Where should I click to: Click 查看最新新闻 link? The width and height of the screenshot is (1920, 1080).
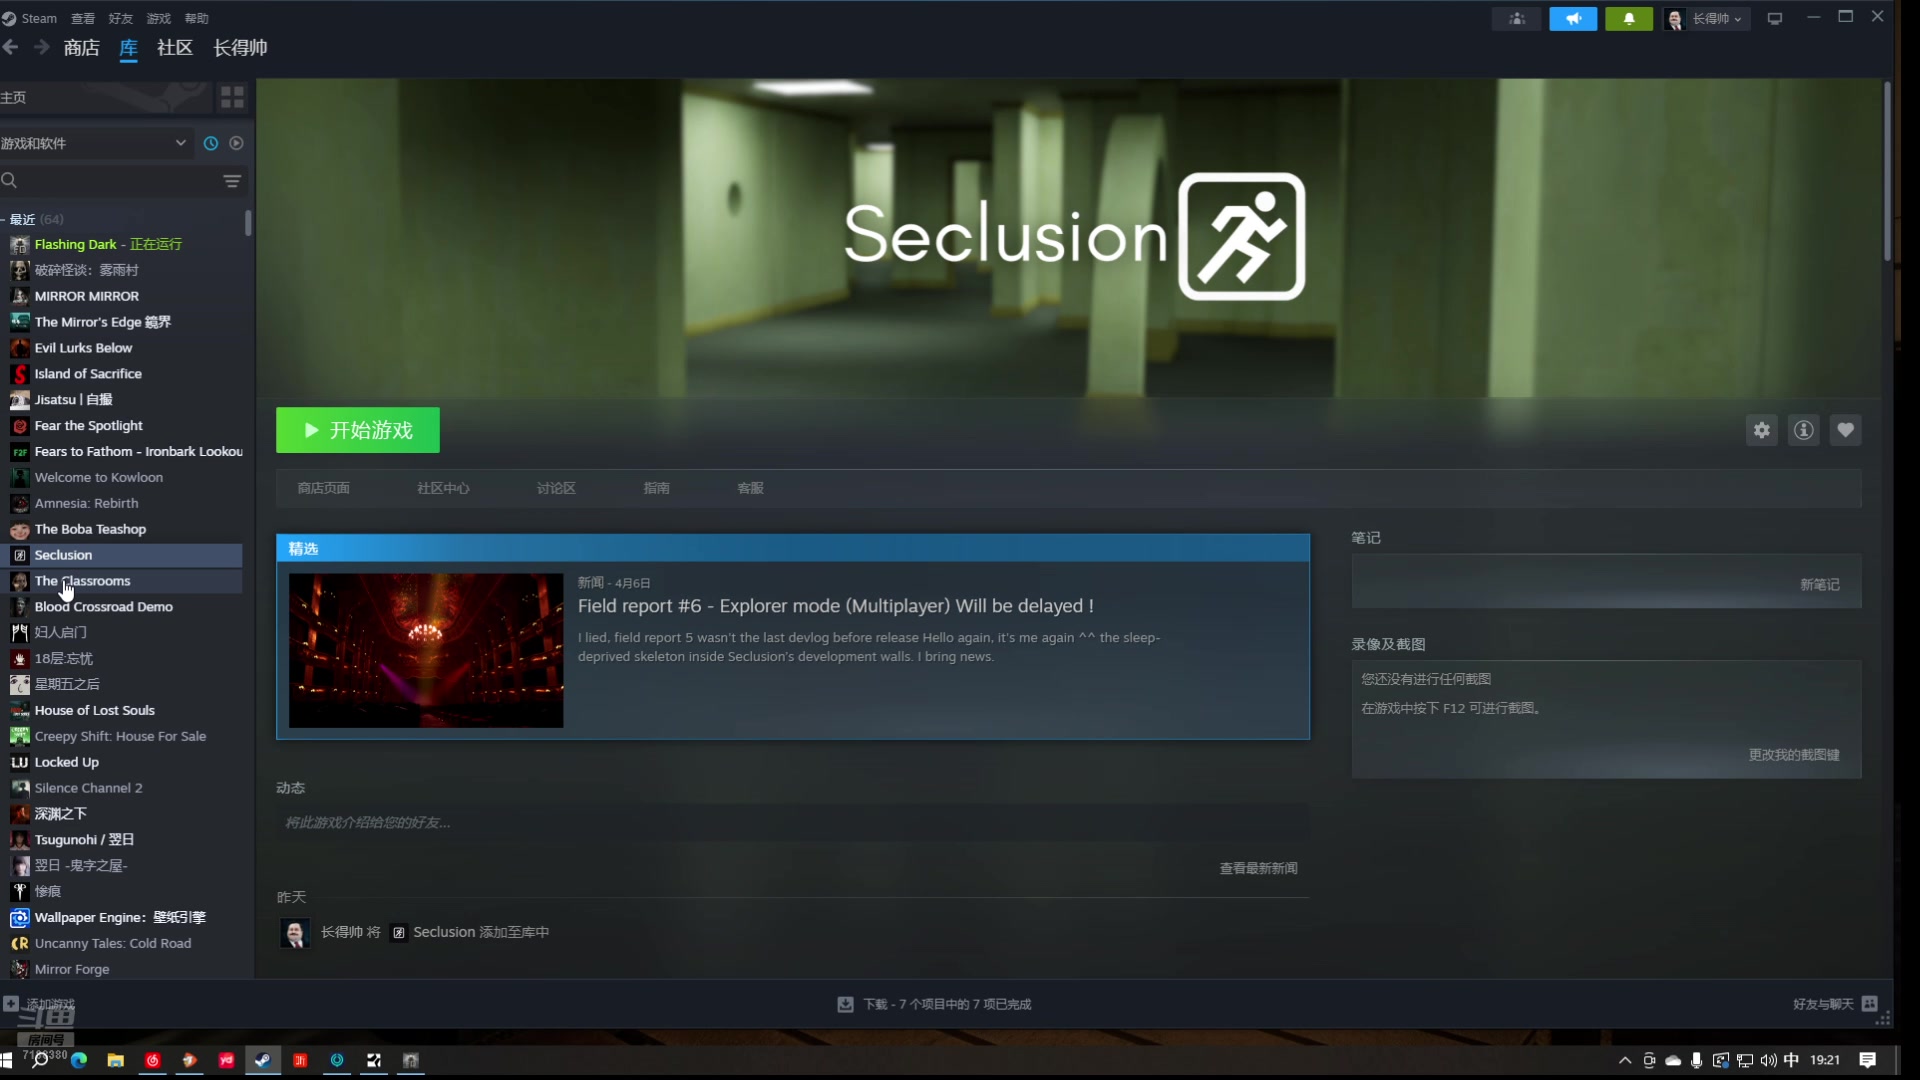click(1258, 868)
